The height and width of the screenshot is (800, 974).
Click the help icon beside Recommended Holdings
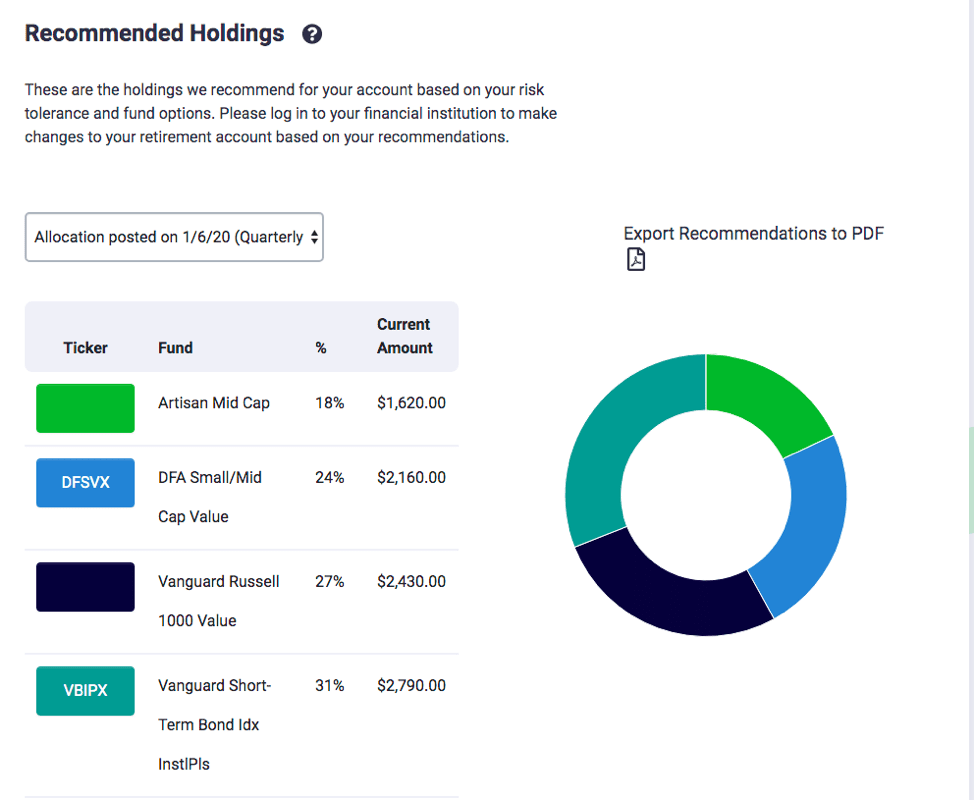[311, 33]
